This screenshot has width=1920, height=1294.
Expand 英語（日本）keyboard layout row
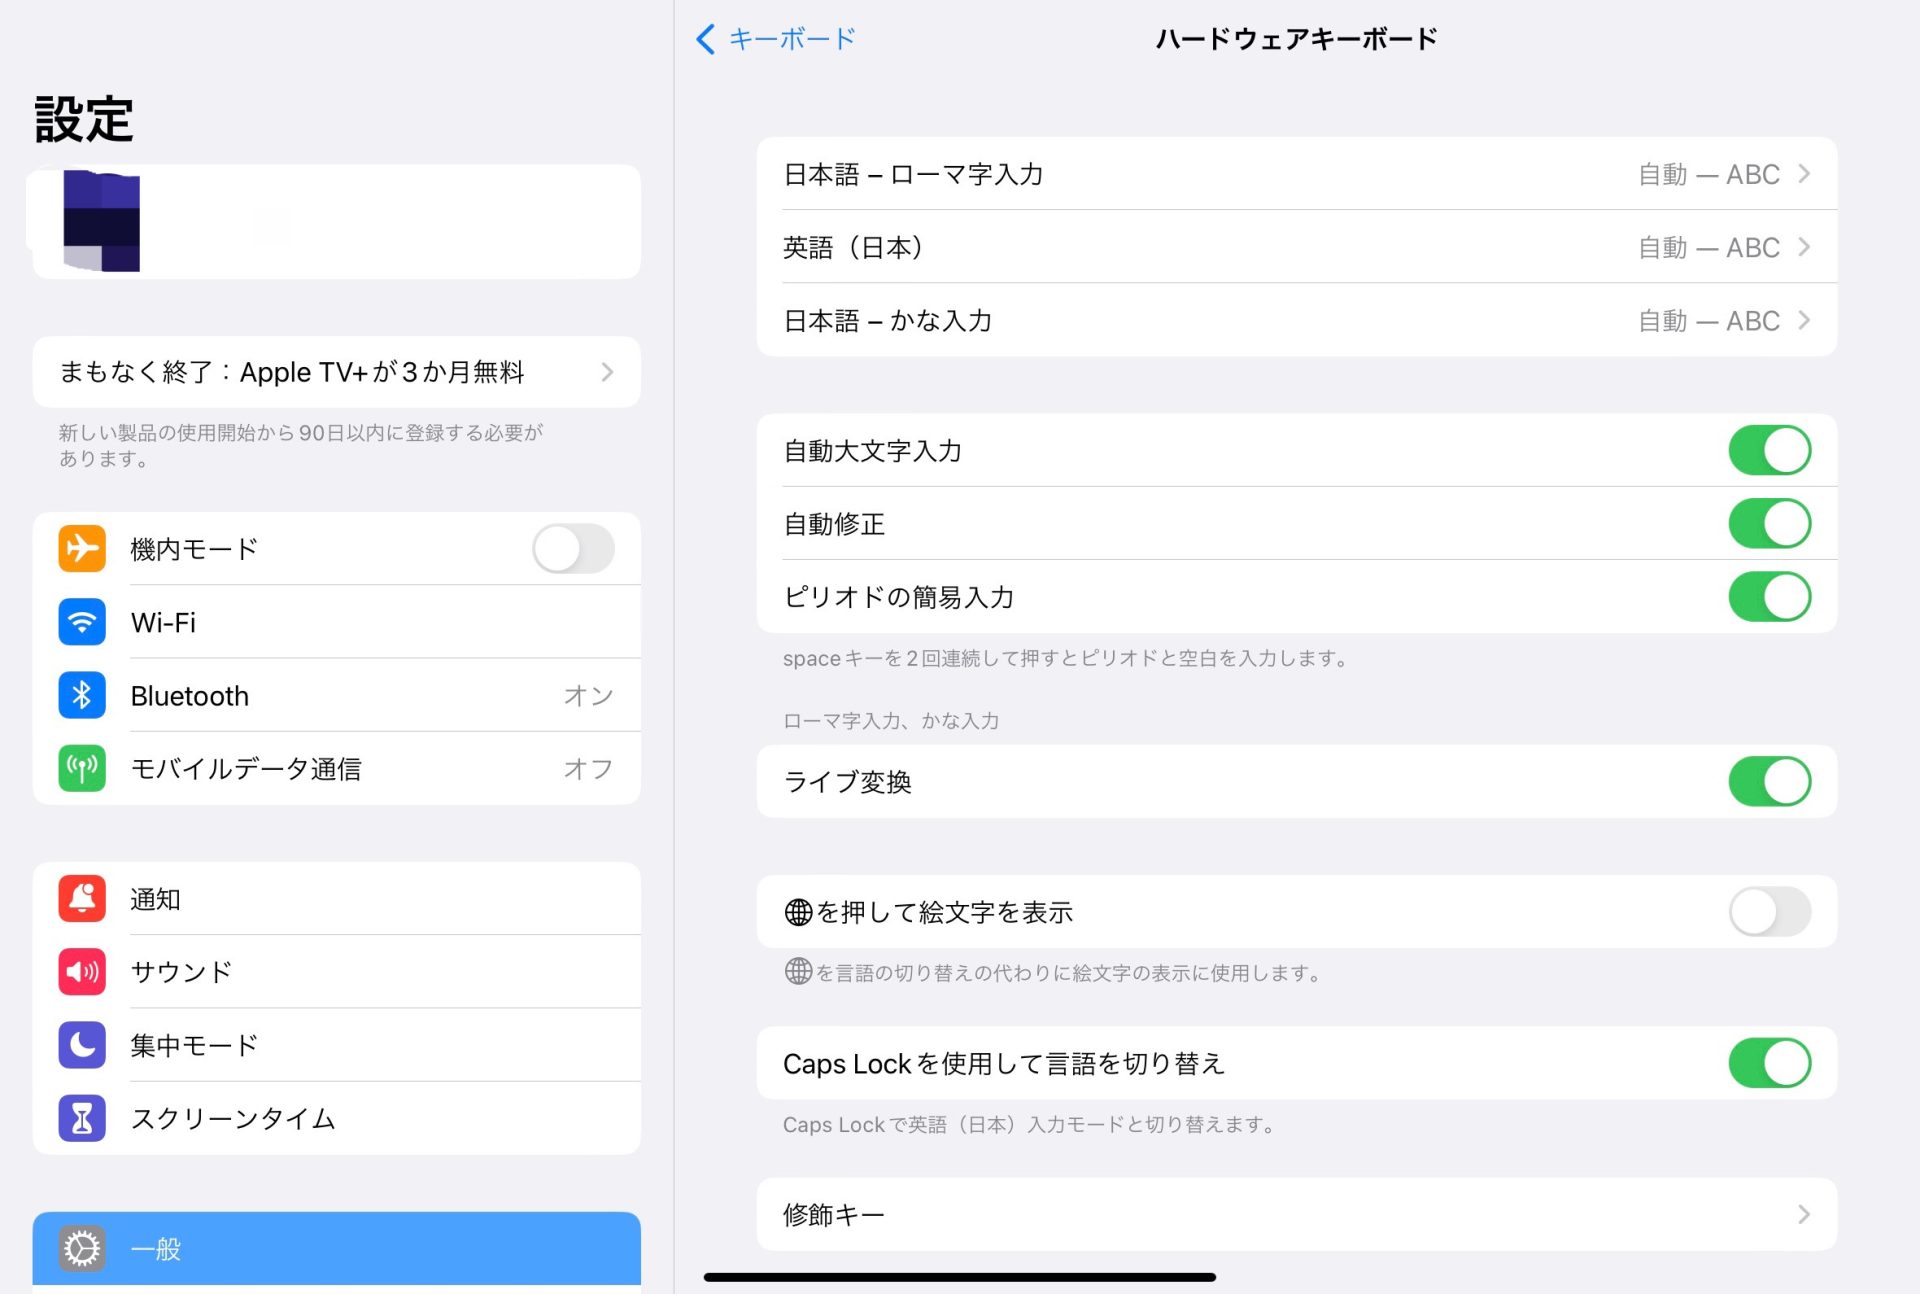[x=1296, y=247]
